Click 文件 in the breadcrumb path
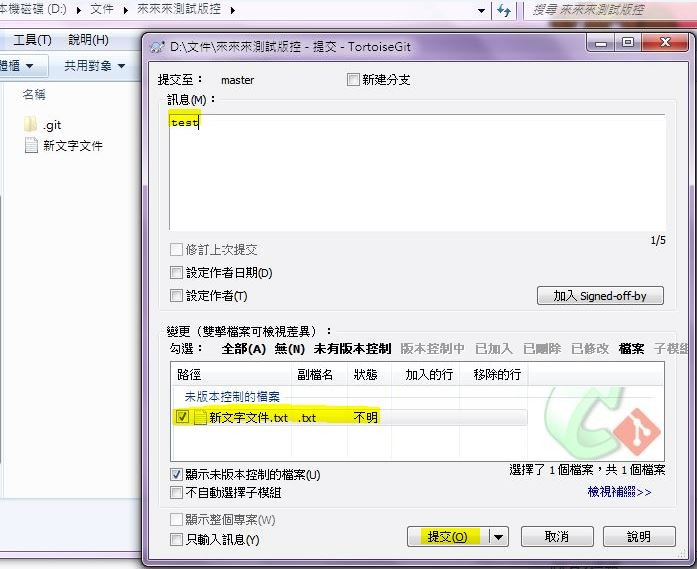The image size is (697, 569). click(x=102, y=9)
